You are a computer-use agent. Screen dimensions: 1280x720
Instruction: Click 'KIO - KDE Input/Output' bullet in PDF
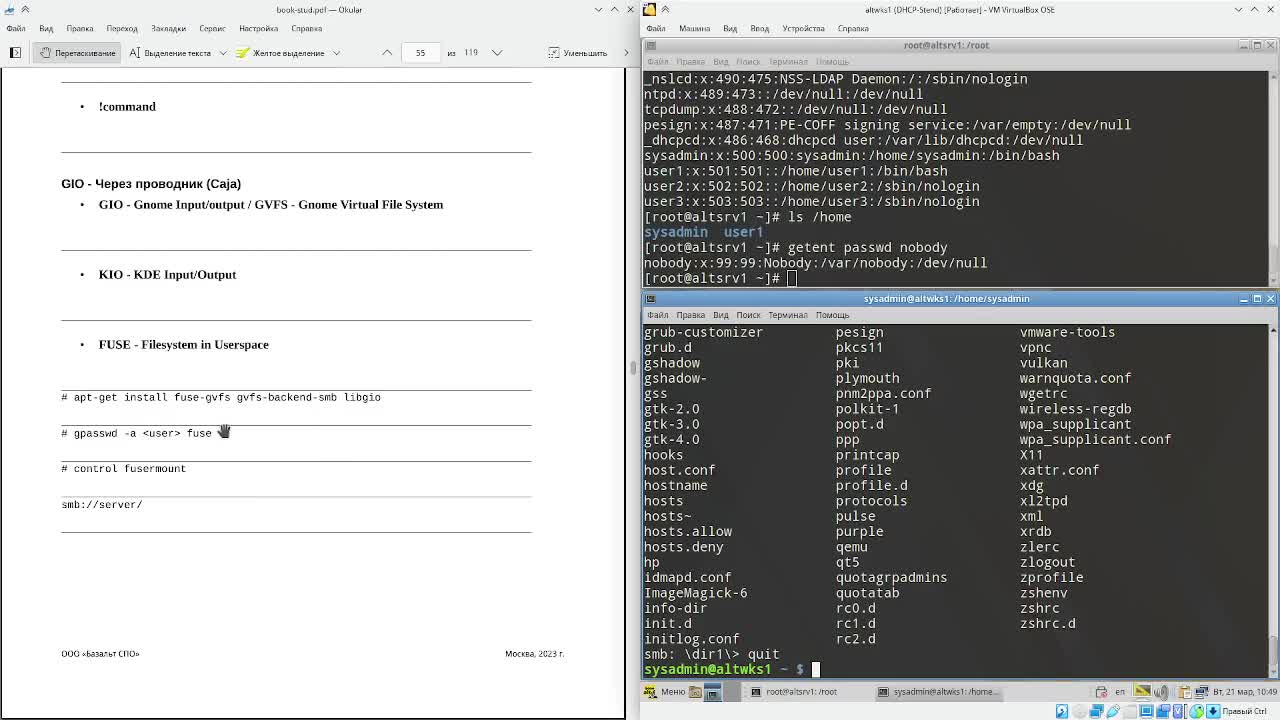[x=167, y=274]
